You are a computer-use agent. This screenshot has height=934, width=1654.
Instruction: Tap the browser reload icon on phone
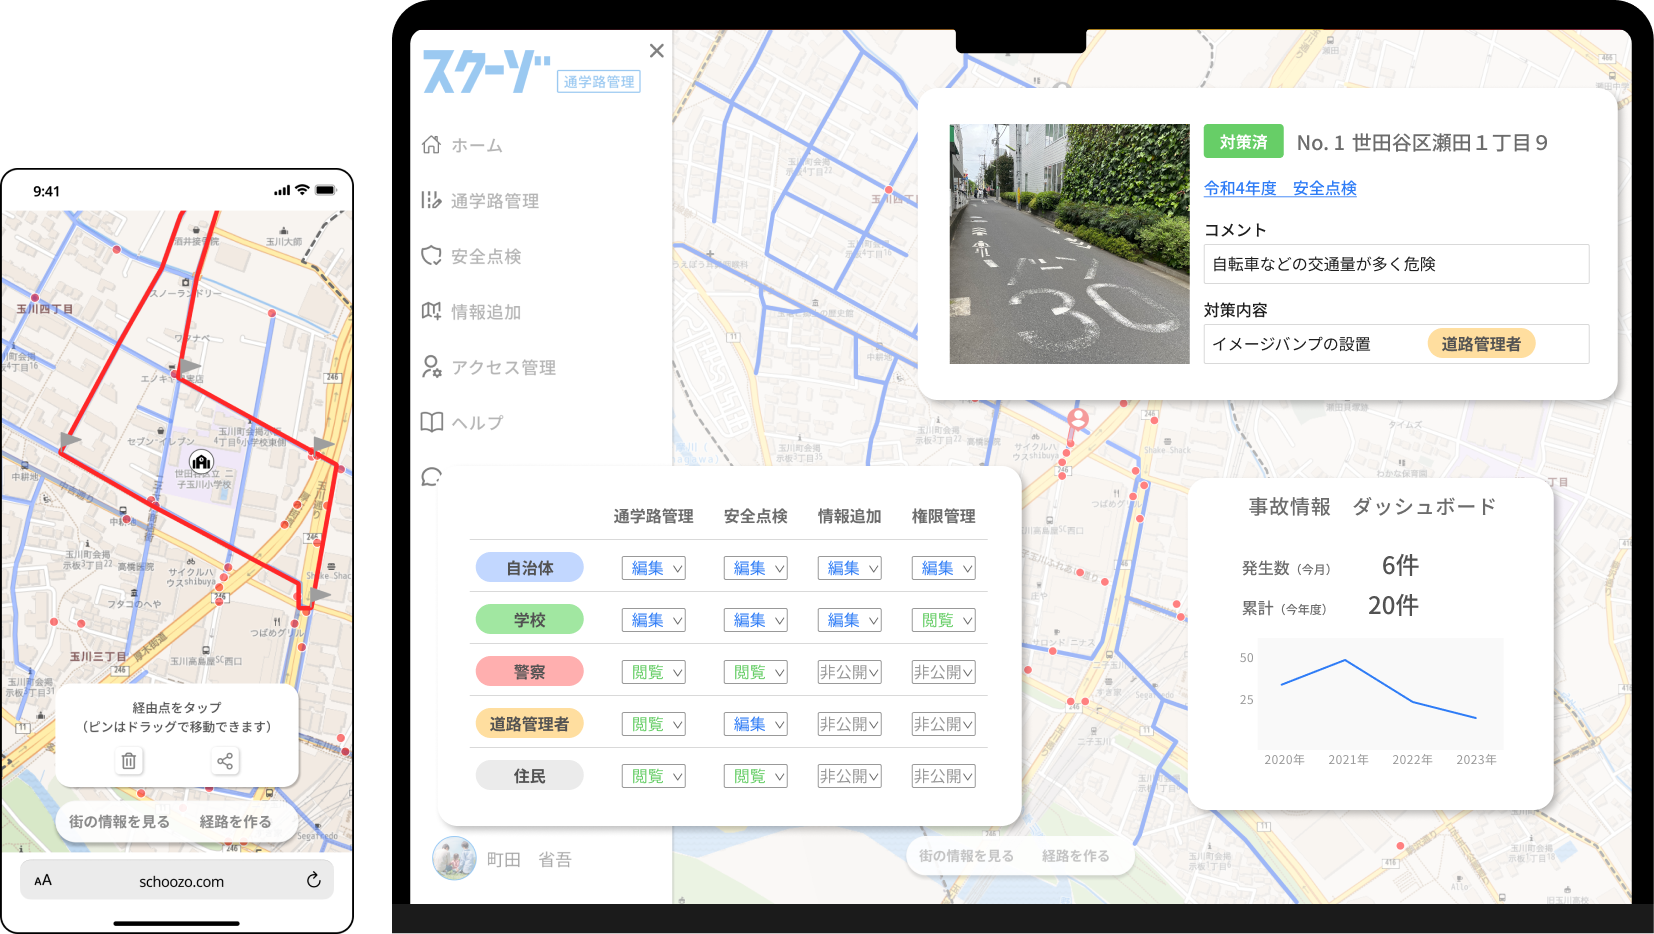coord(313,880)
